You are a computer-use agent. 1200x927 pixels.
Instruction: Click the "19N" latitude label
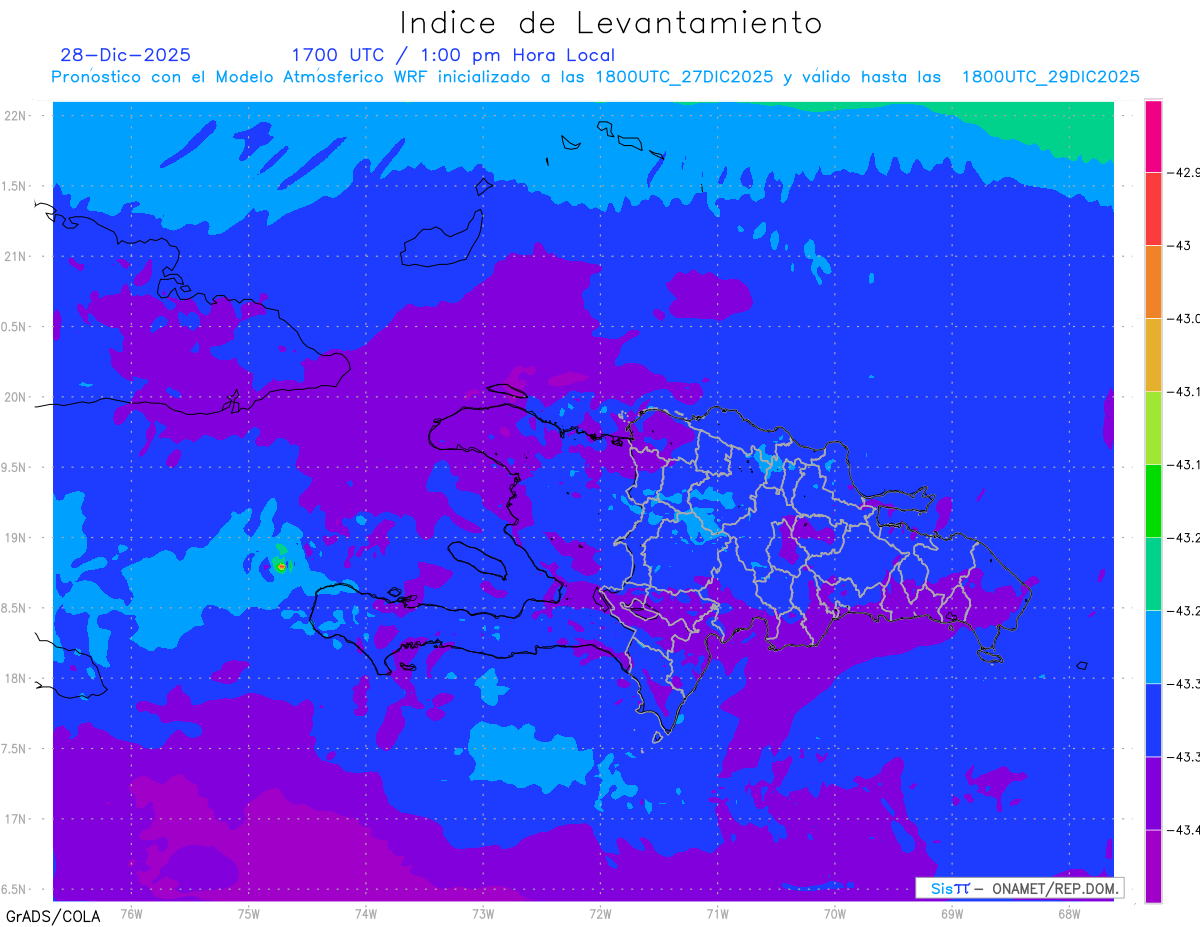point(17,538)
